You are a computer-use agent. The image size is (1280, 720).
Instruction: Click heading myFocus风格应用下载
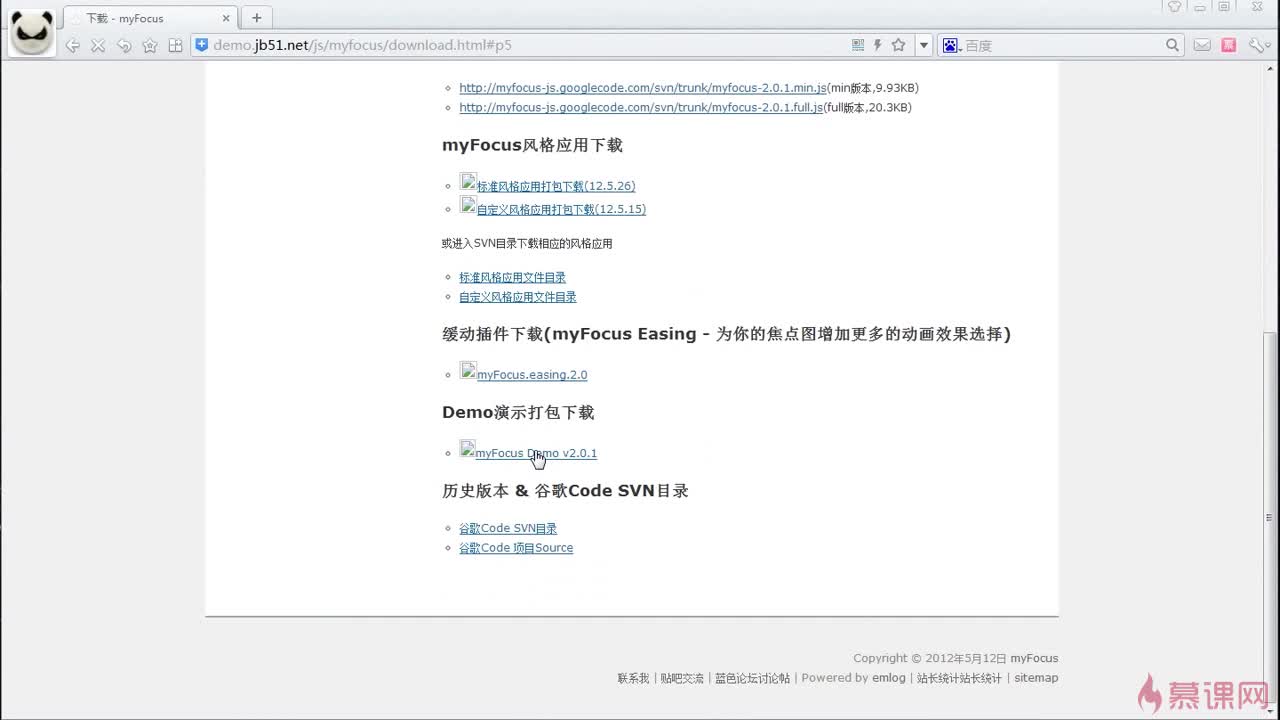tap(532, 145)
